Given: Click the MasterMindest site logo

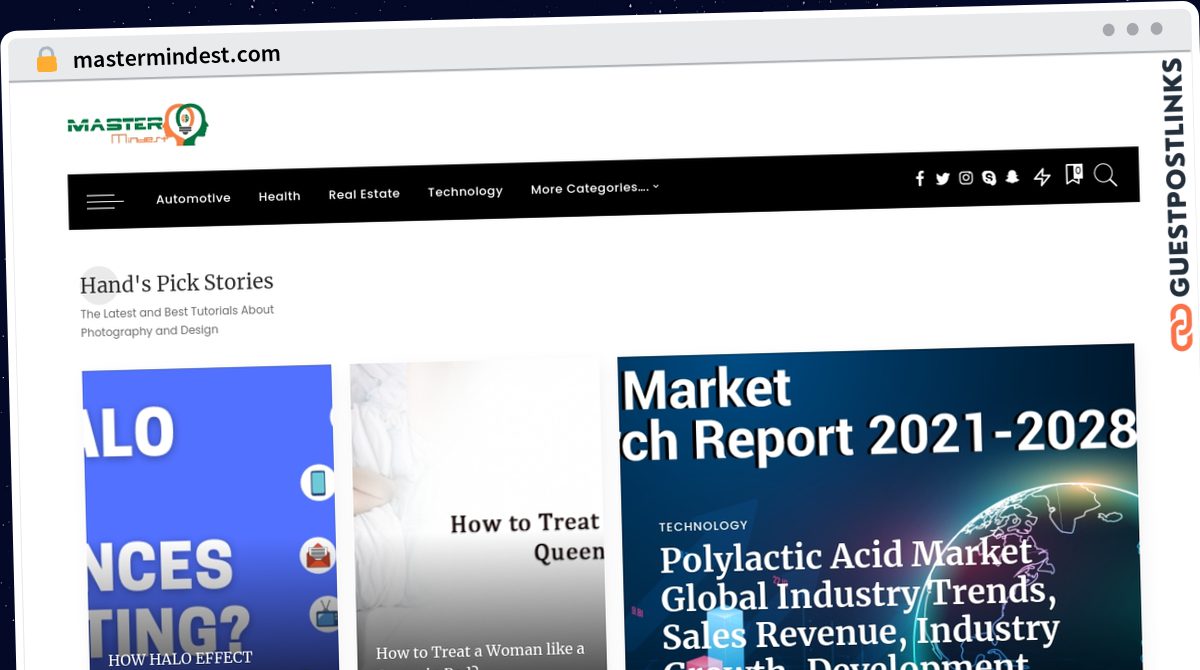Looking at the screenshot, I should pyautogui.click(x=138, y=125).
